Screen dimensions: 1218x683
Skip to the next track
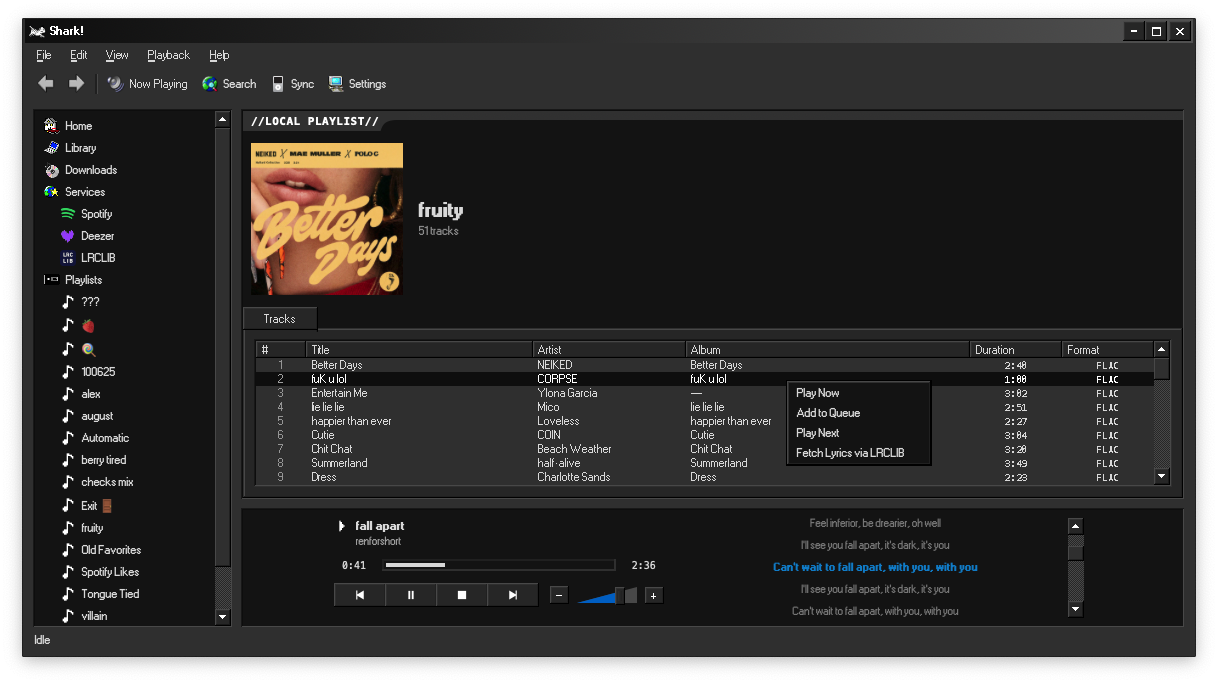pyautogui.click(x=512, y=595)
